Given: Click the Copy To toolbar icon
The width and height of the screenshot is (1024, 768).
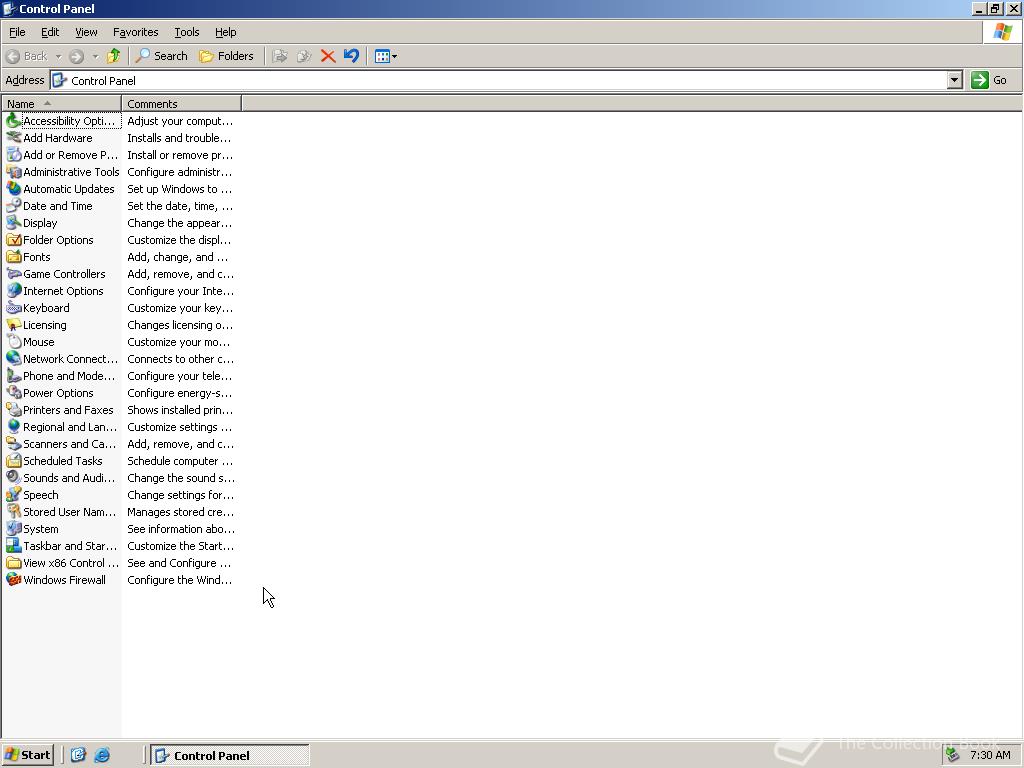Looking at the screenshot, I should pyautogui.click(x=304, y=56).
